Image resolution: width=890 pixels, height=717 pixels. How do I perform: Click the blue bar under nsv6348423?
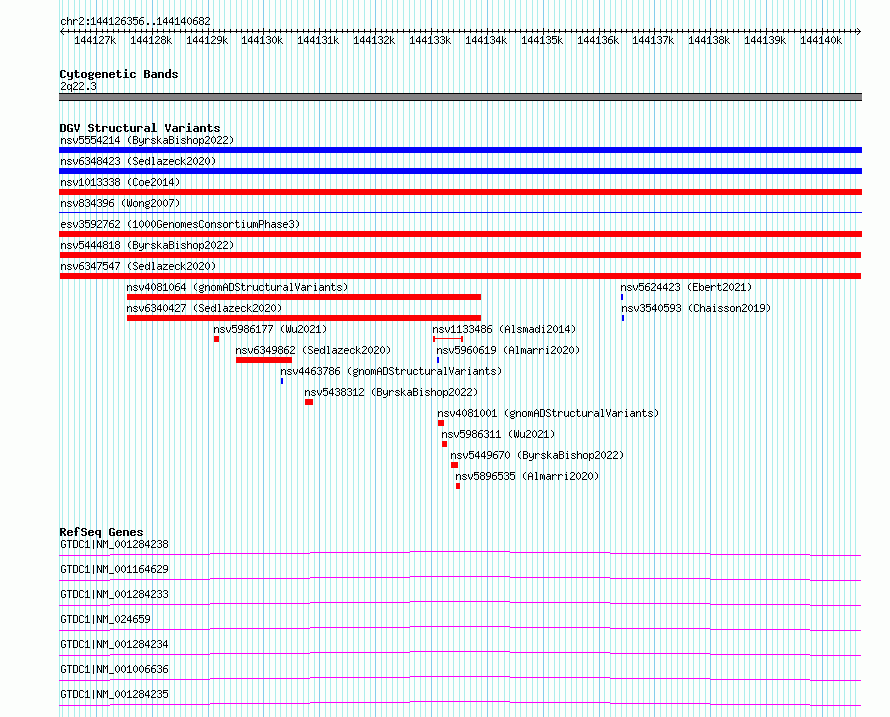coord(460,171)
